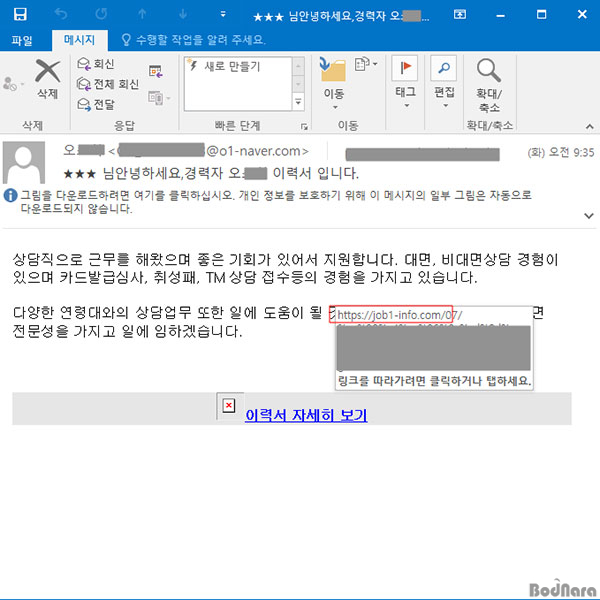Click the Redo icon in quick access toolbar

click(101, 15)
